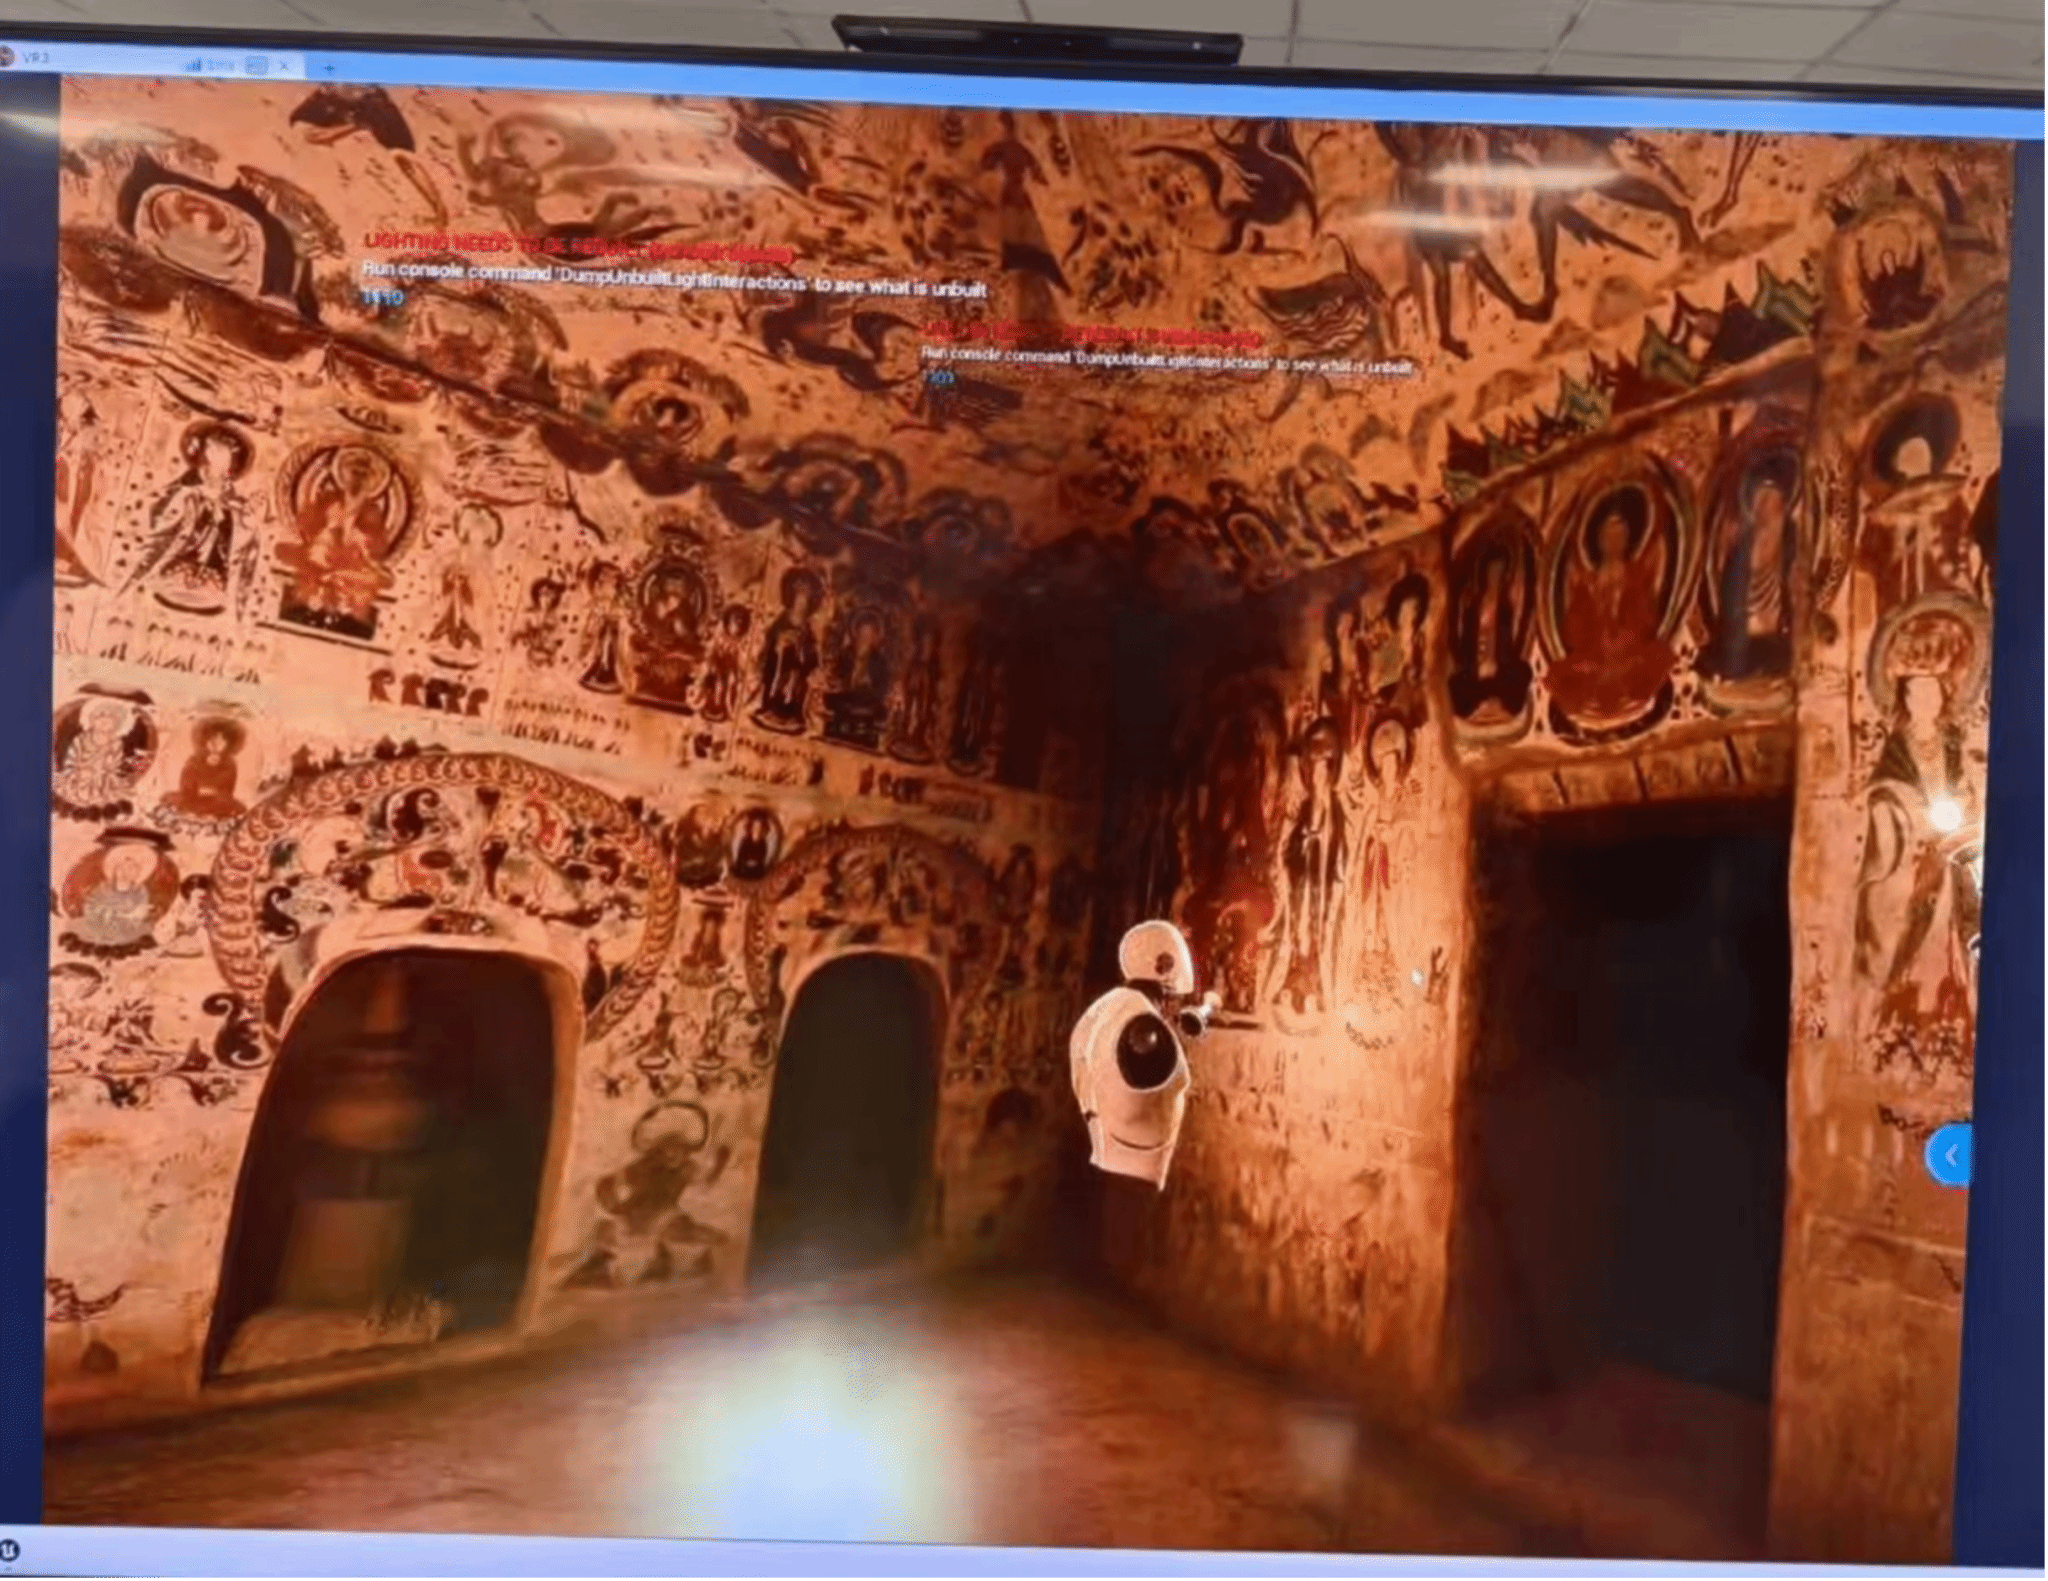This screenshot has height=1581, width=2048.
Task: Click the signal bars icon in tab
Action: (194, 64)
